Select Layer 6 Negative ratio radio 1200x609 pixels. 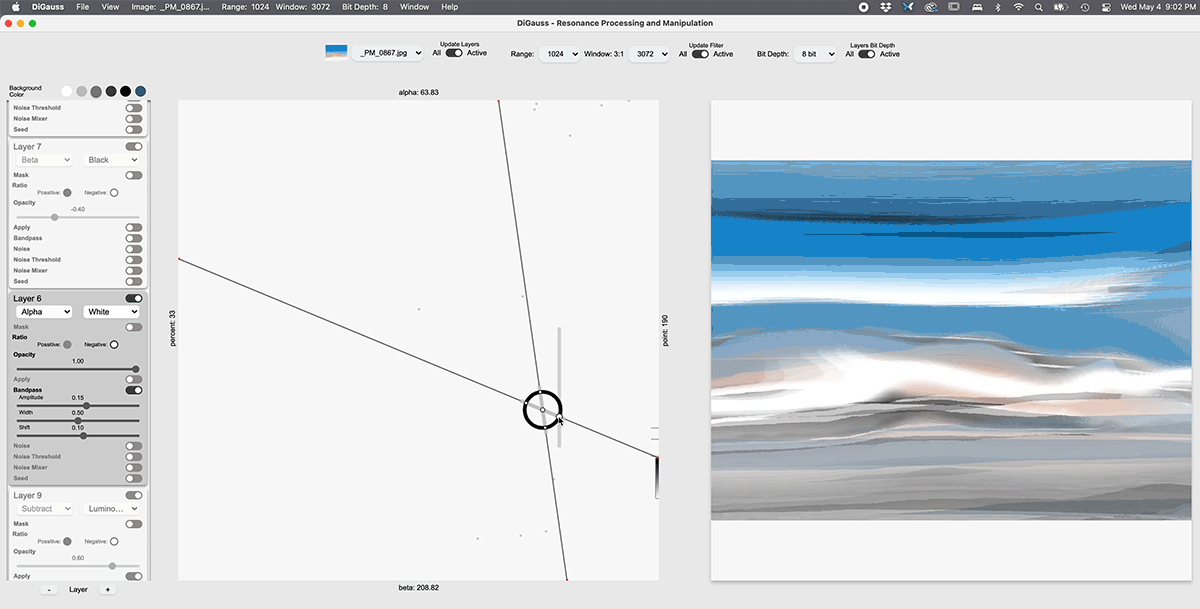pyautogui.click(x=114, y=345)
